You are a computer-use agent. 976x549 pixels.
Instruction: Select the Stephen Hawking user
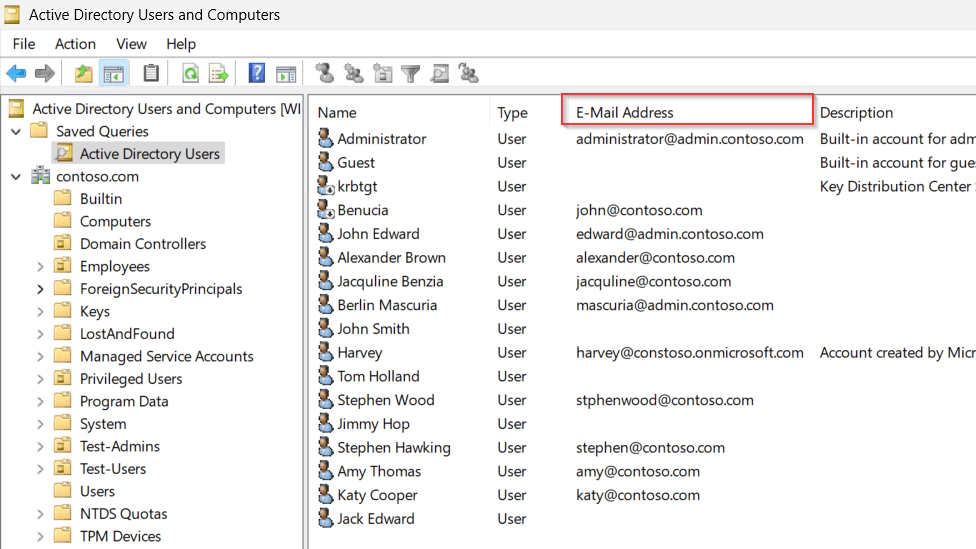pyautogui.click(x=394, y=448)
